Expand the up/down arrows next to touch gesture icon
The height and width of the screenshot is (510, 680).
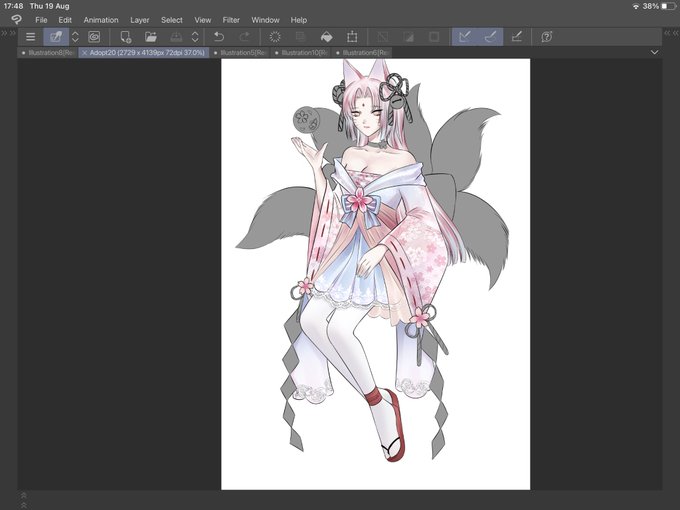(75, 37)
